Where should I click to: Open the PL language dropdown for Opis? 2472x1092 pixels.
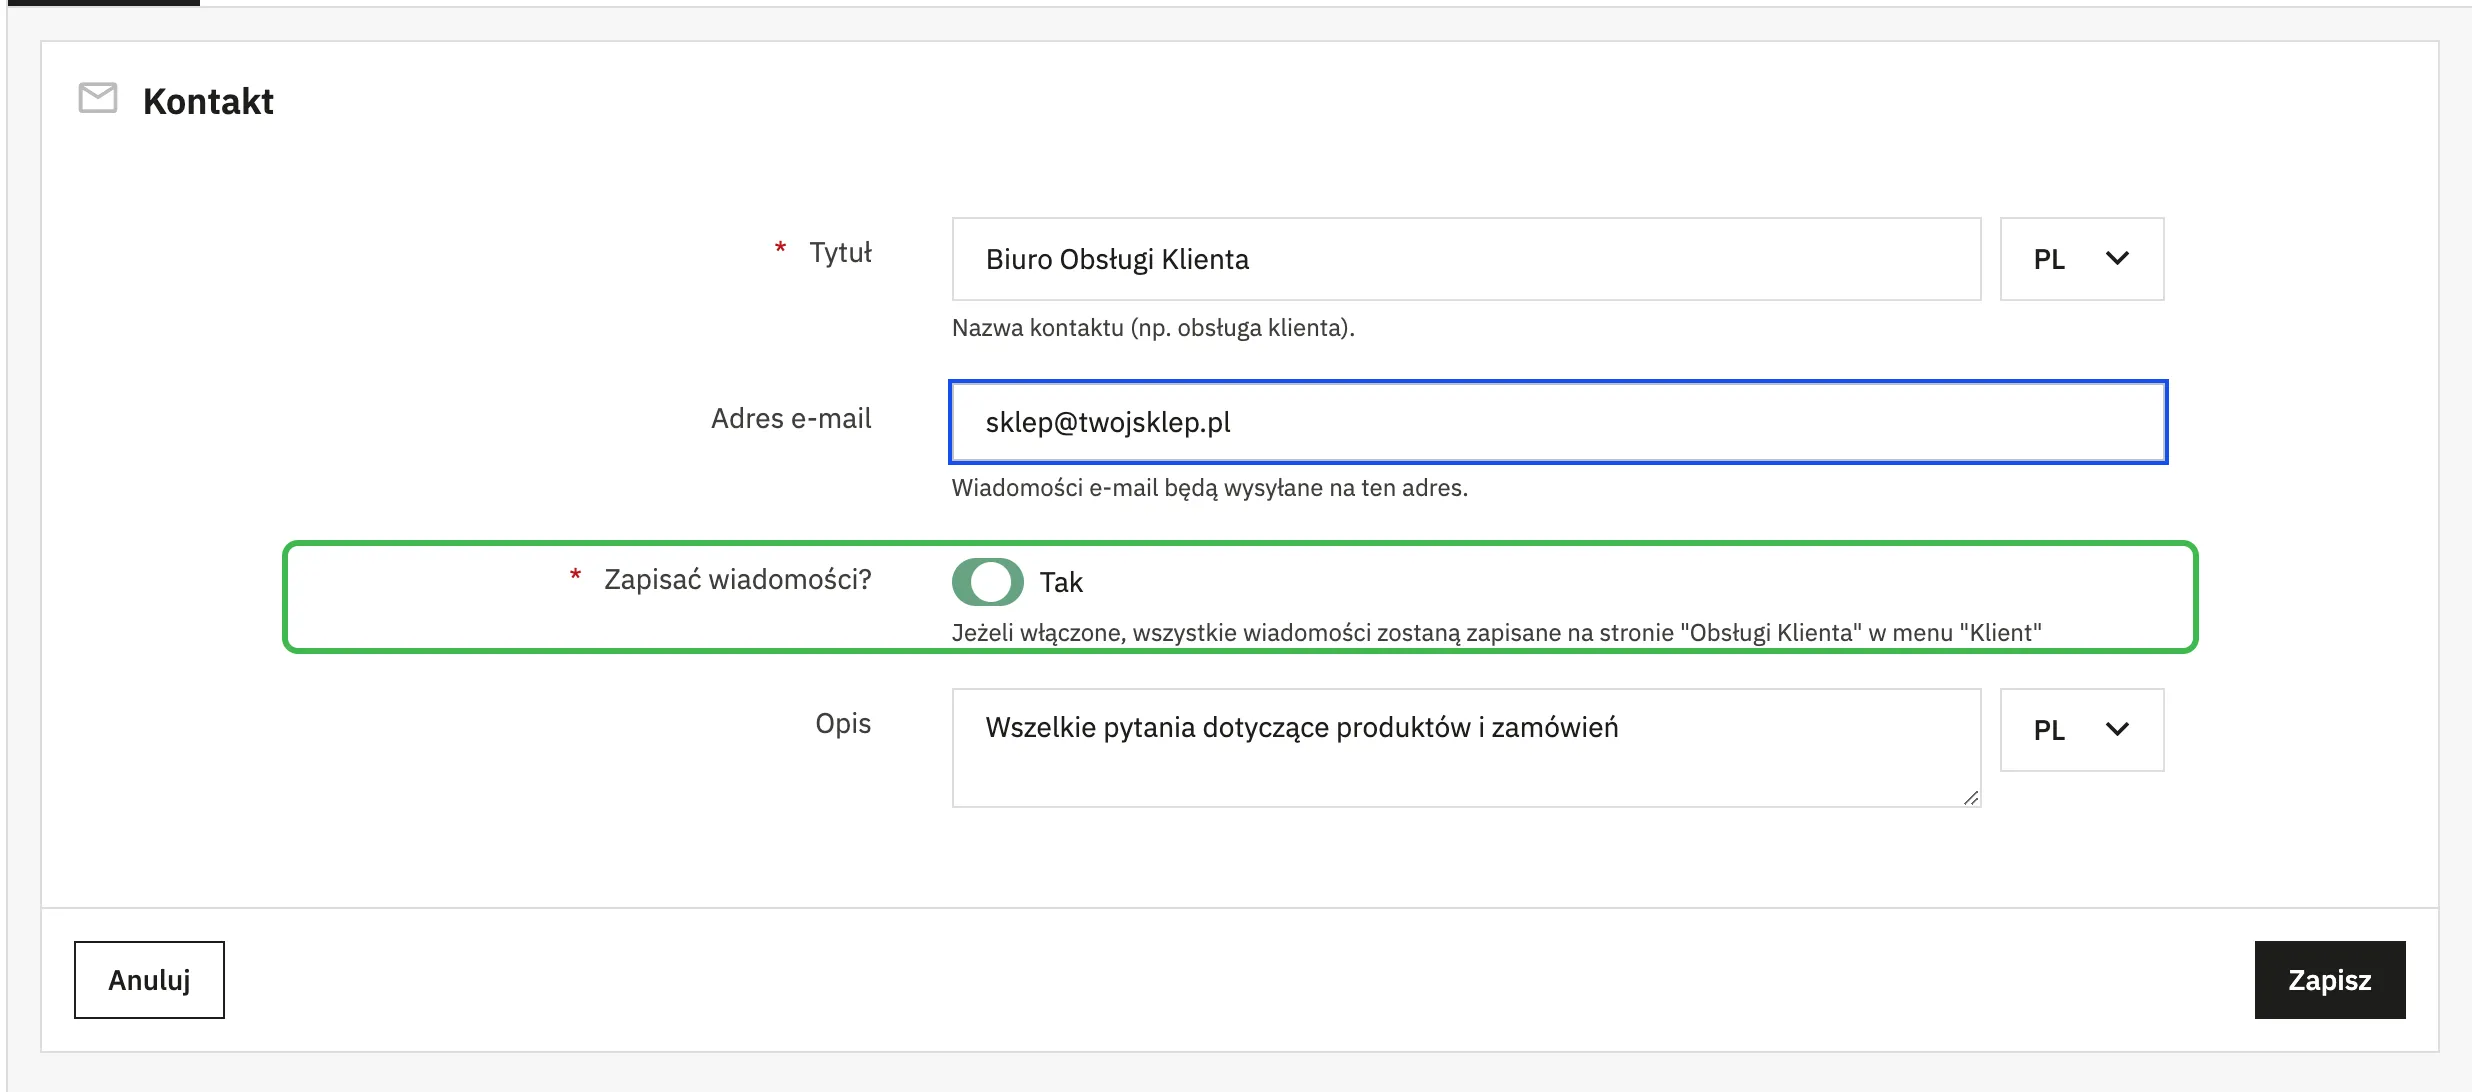tap(2082, 730)
